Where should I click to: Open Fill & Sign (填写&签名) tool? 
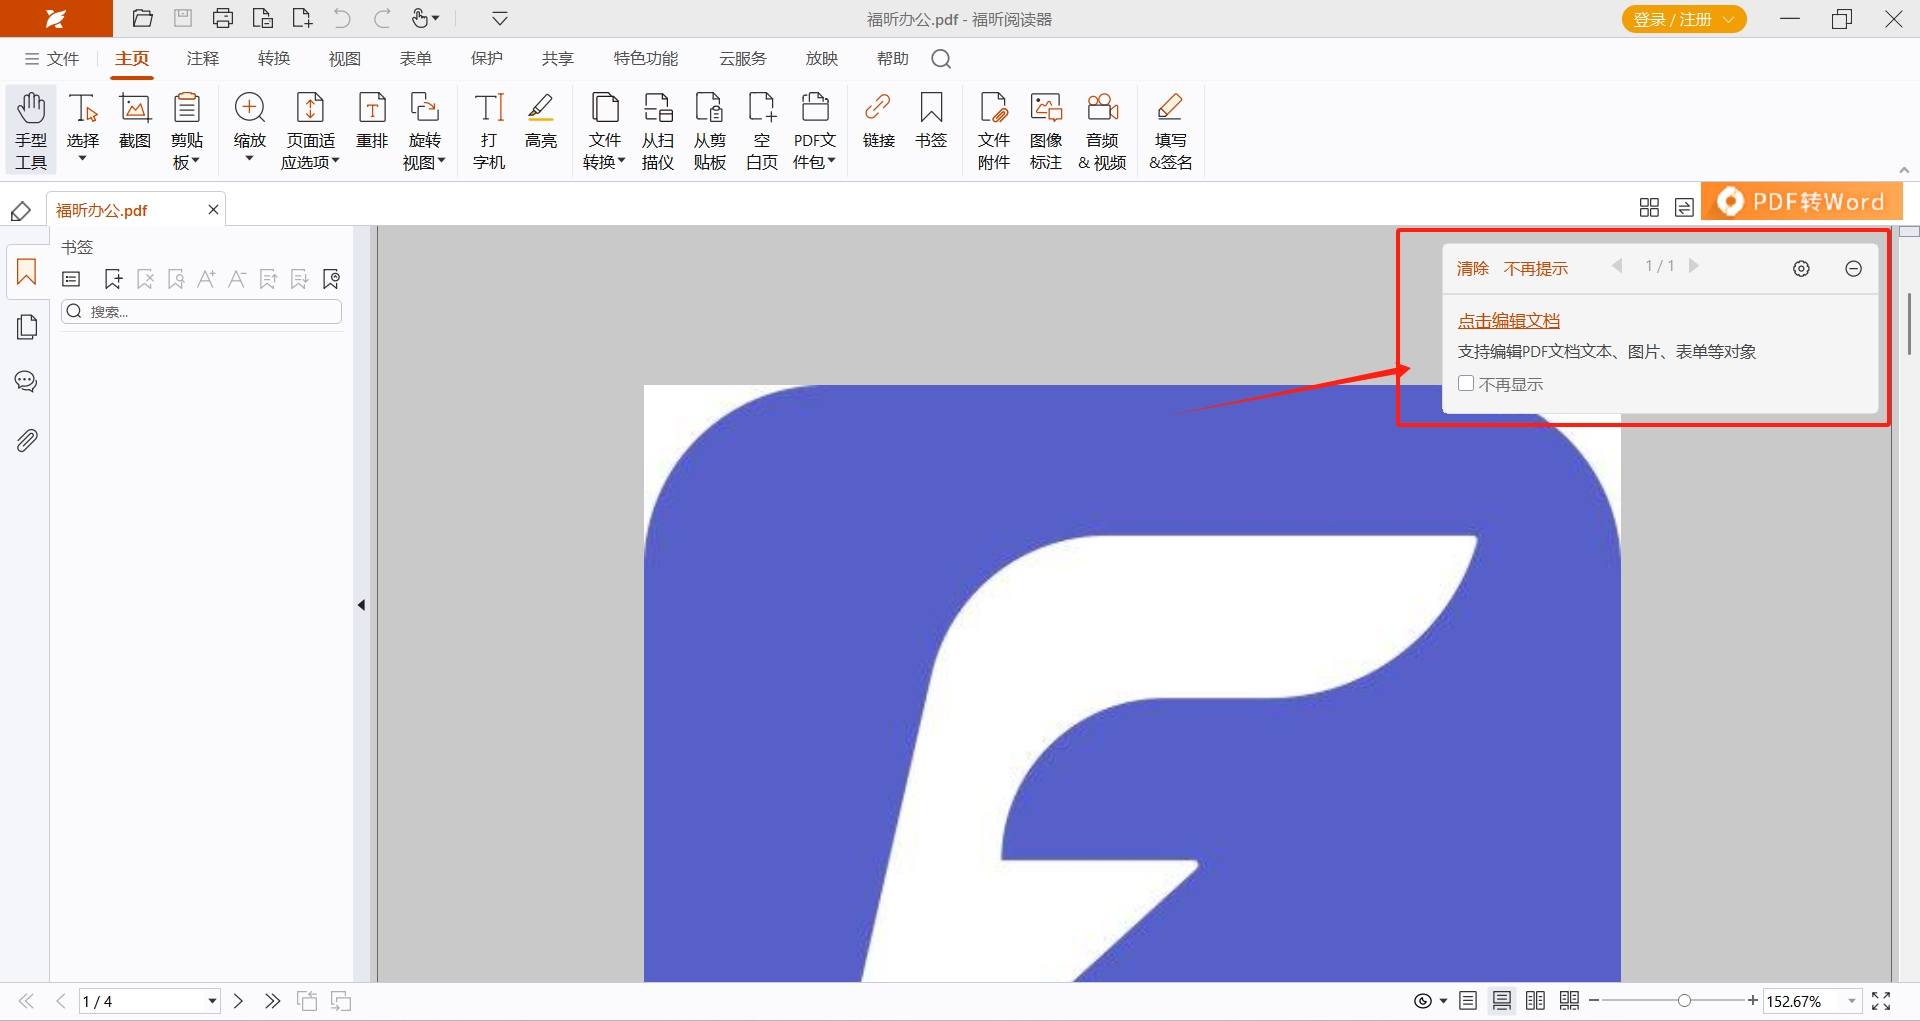click(x=1170, y=130)
